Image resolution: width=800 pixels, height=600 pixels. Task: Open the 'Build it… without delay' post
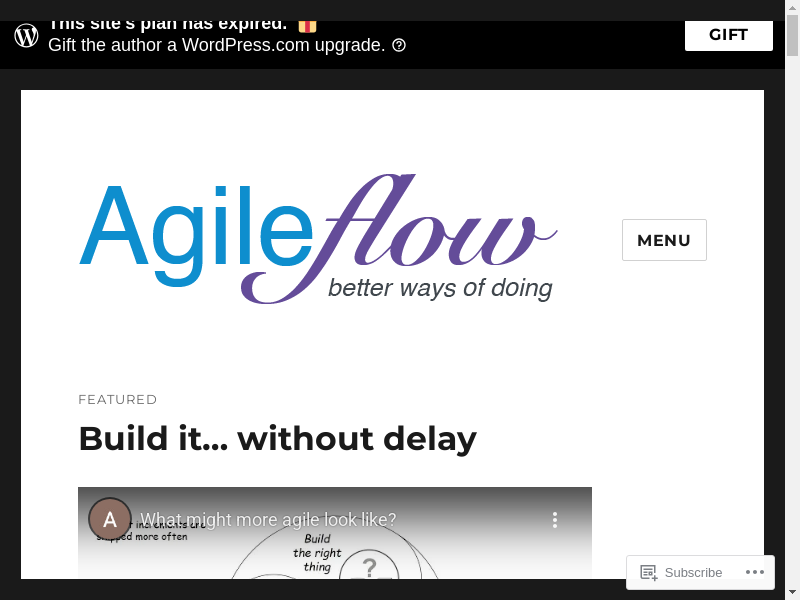point(277,438)
